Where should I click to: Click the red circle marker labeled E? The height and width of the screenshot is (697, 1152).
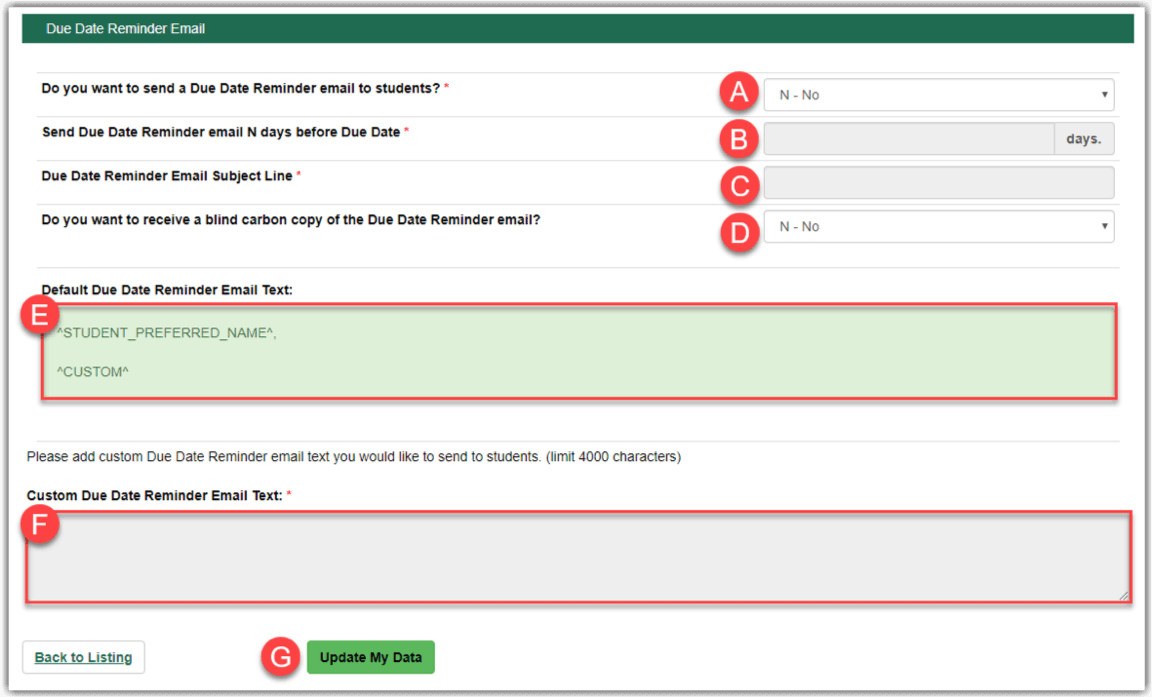(x=40, y=314)
